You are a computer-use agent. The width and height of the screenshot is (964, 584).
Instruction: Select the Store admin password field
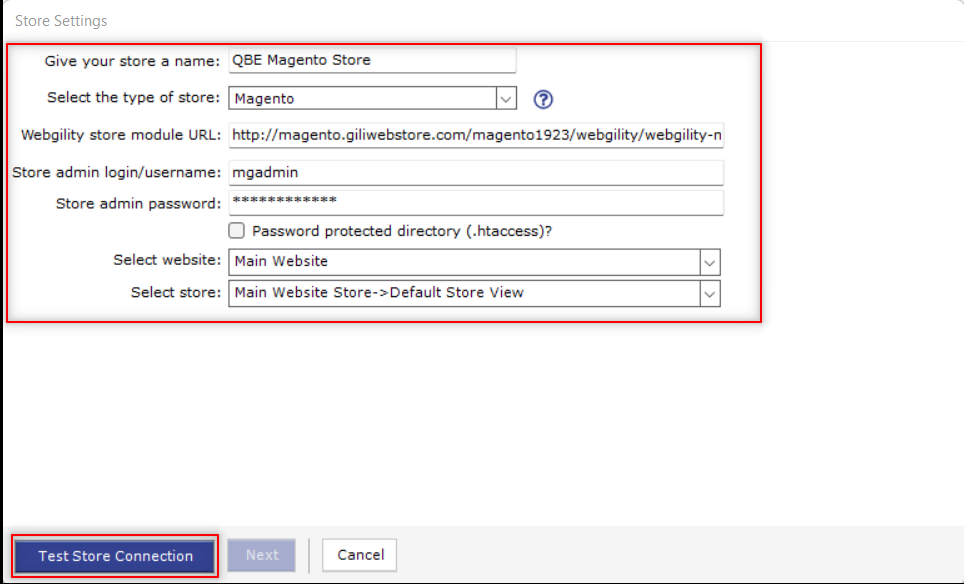[x=476, y=203]
